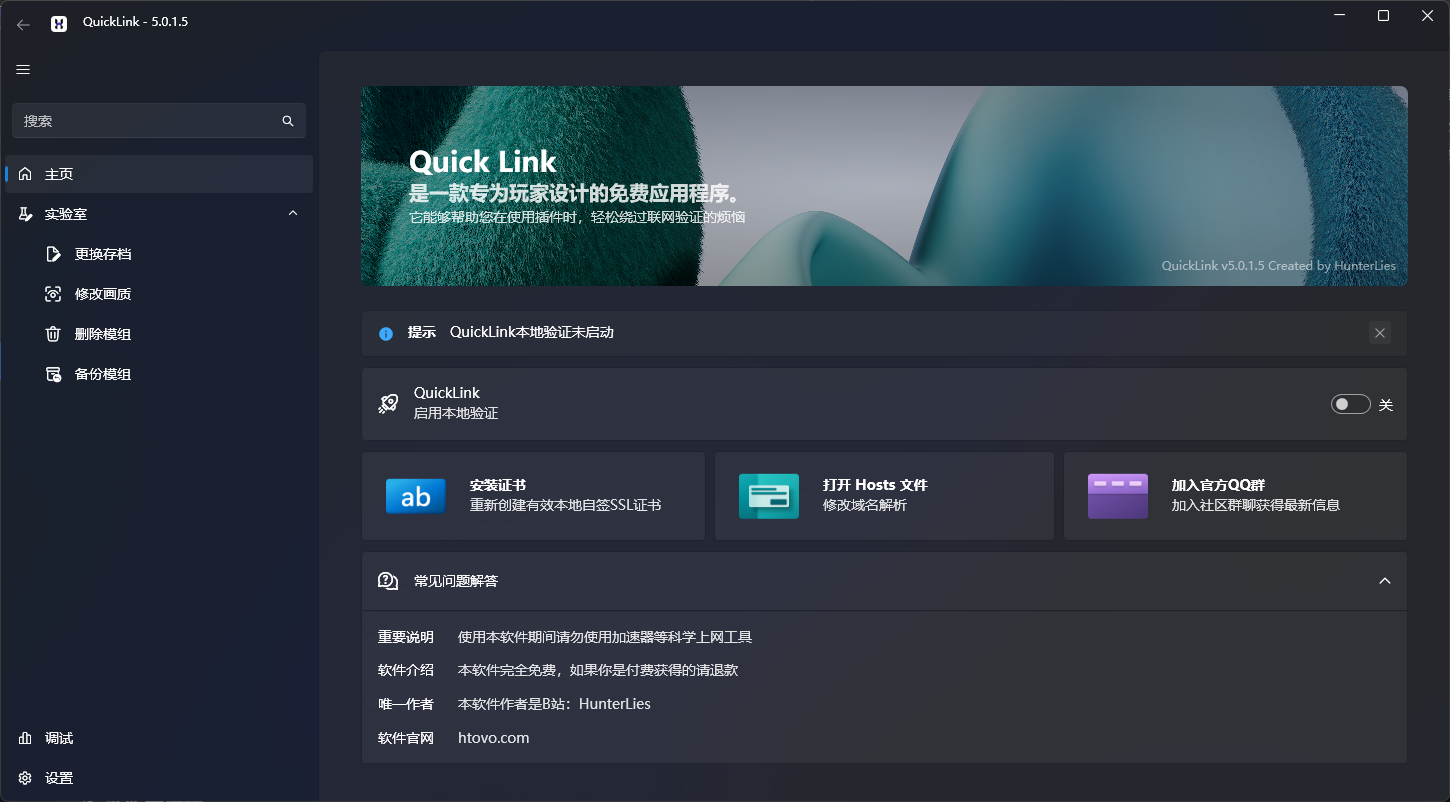Enable the 启用本地验证 toggle switch
Screen dimensions: 1450x802
click(1351, 404)
